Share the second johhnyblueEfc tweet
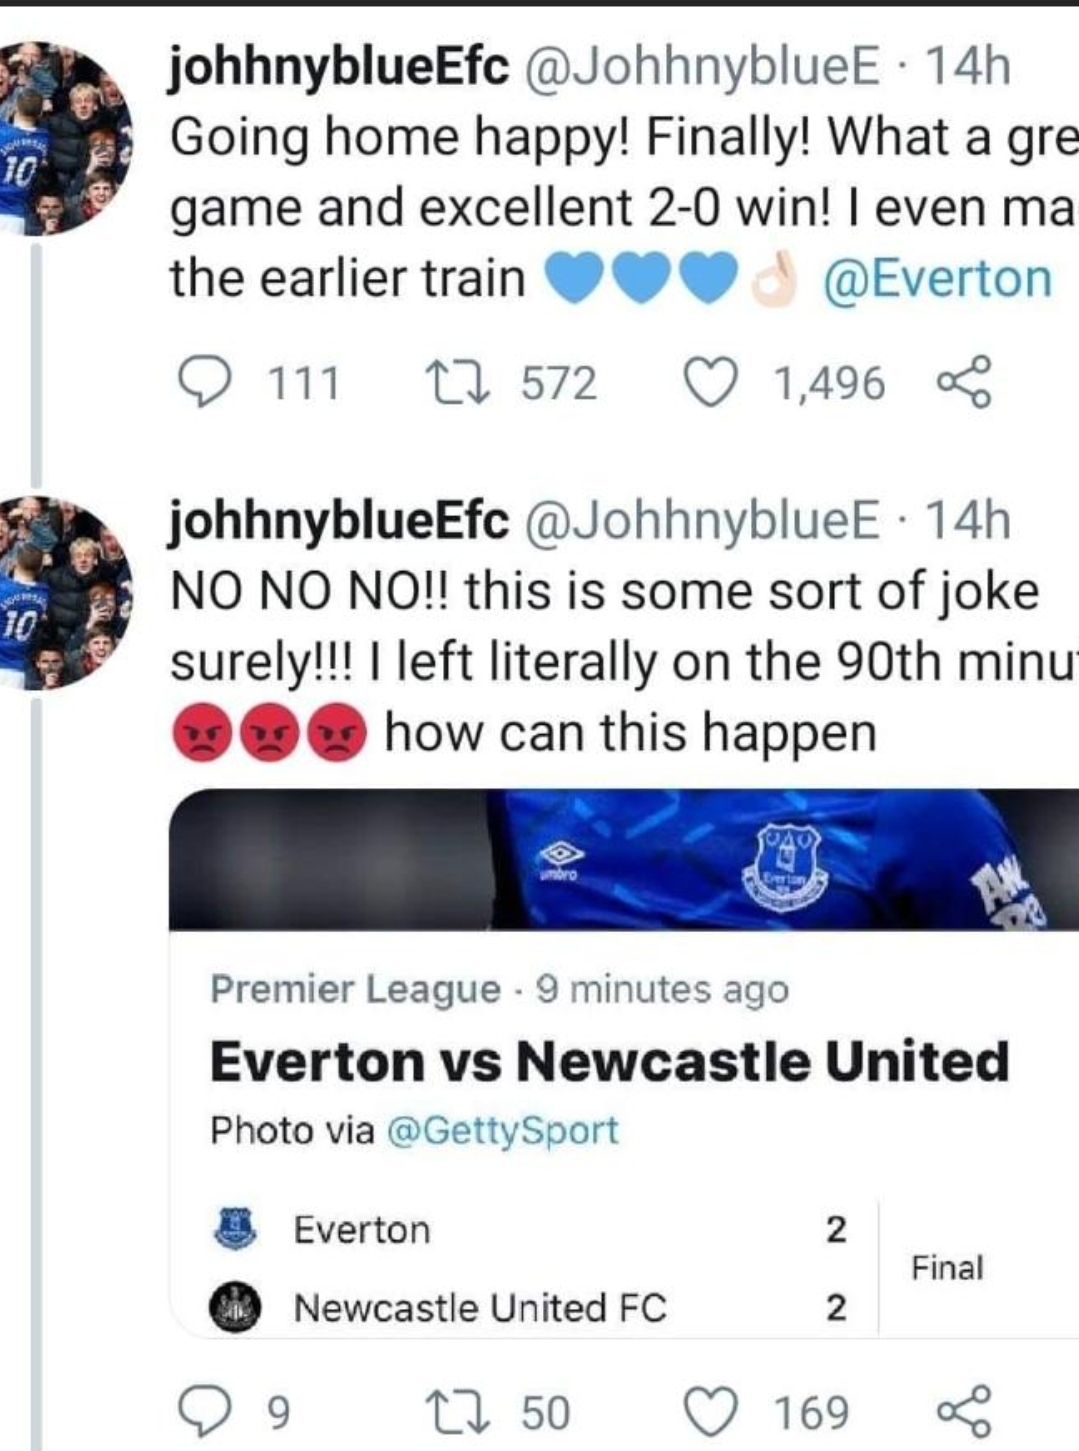The image size is (1079, 1451). click(965, 1411)
